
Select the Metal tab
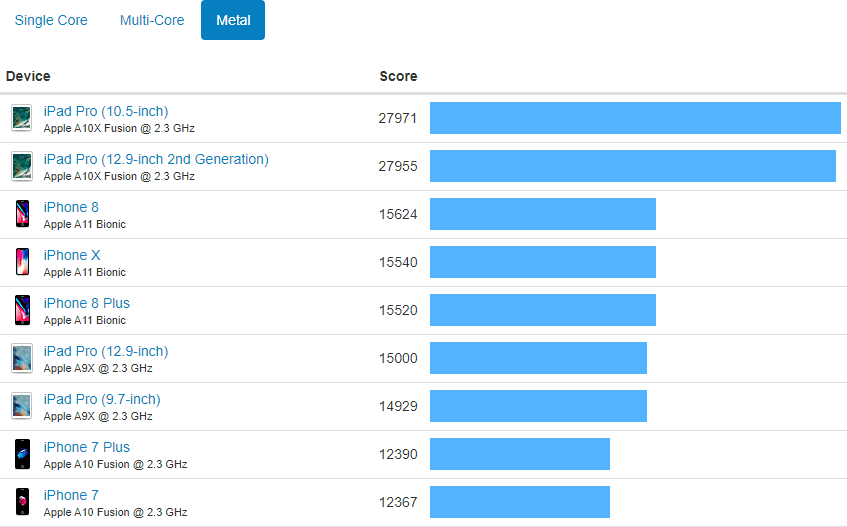pos(233,20)
